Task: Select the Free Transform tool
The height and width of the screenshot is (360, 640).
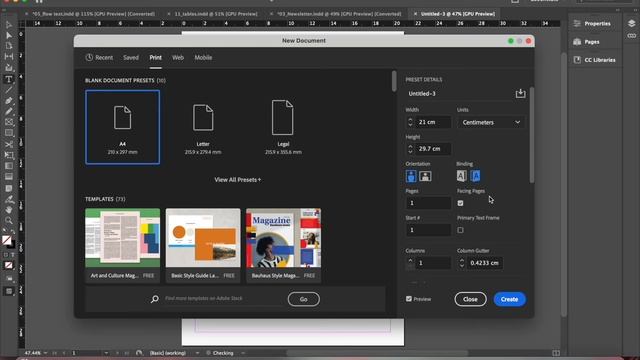Action: tap(9, 155)
